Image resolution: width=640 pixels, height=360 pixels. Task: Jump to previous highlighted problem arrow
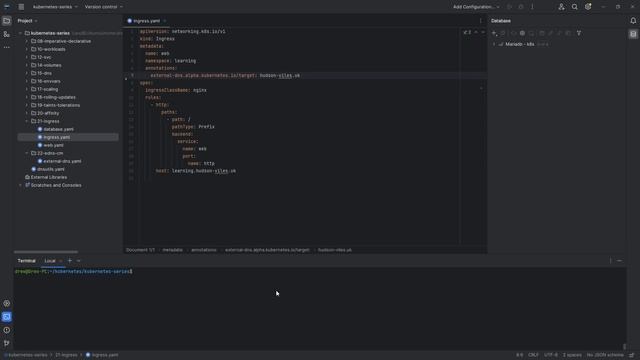(x=476, y=32)
